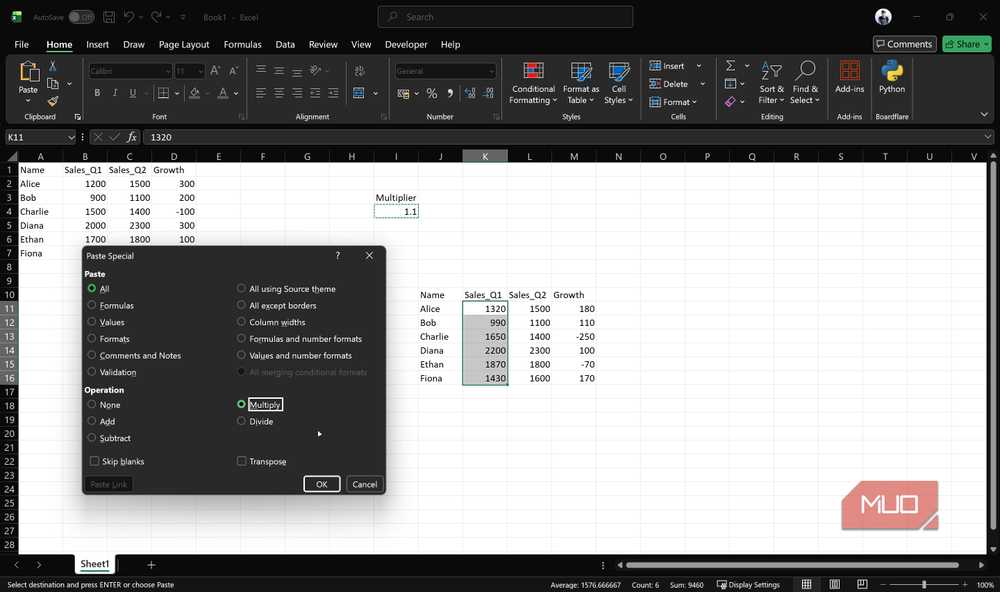
Task: Toggle Underline formatting
Action: 133,93
